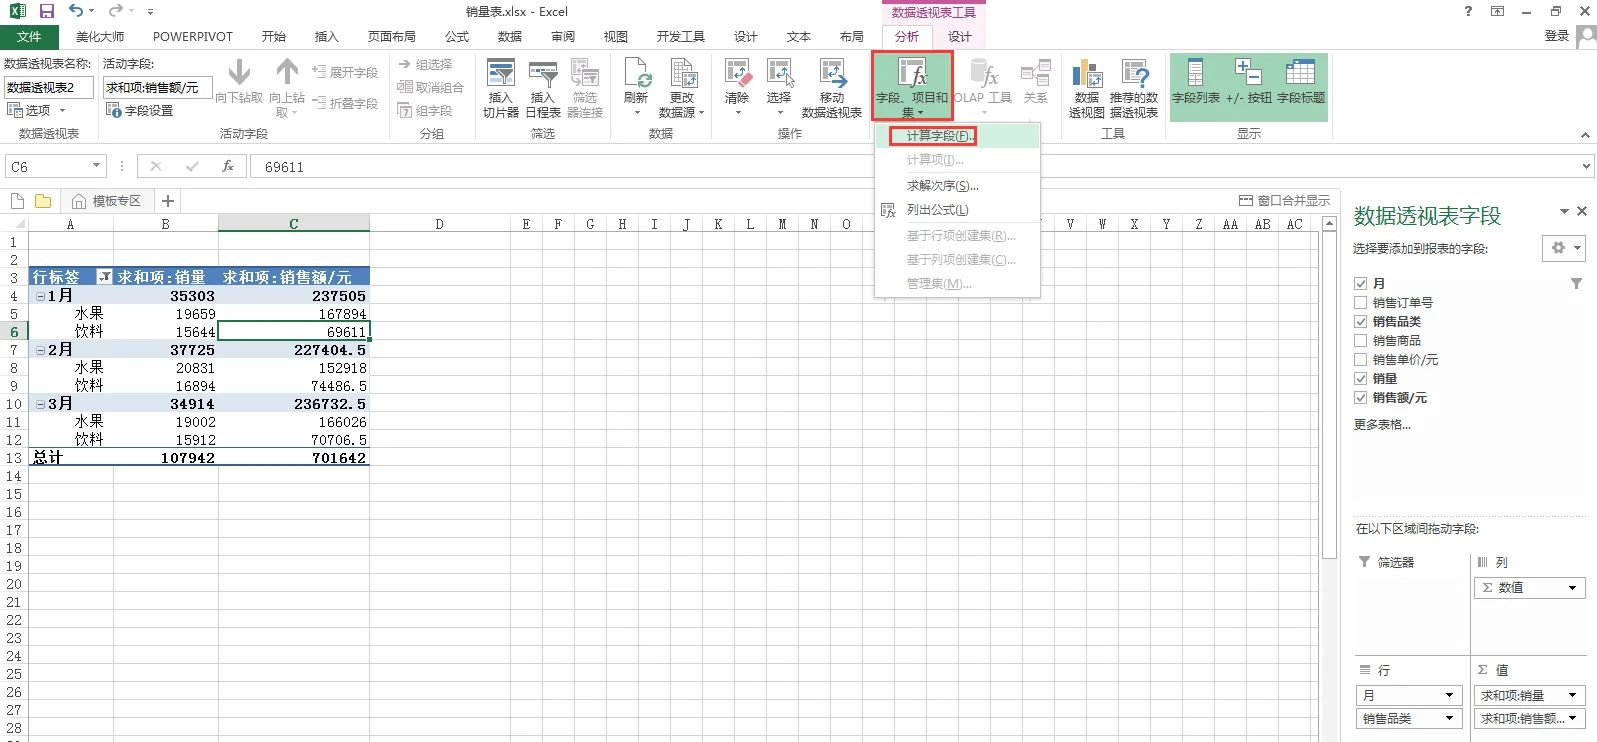
Task: Switch to the 公式 (Formulas) ribbon tab
Action: 457,37
